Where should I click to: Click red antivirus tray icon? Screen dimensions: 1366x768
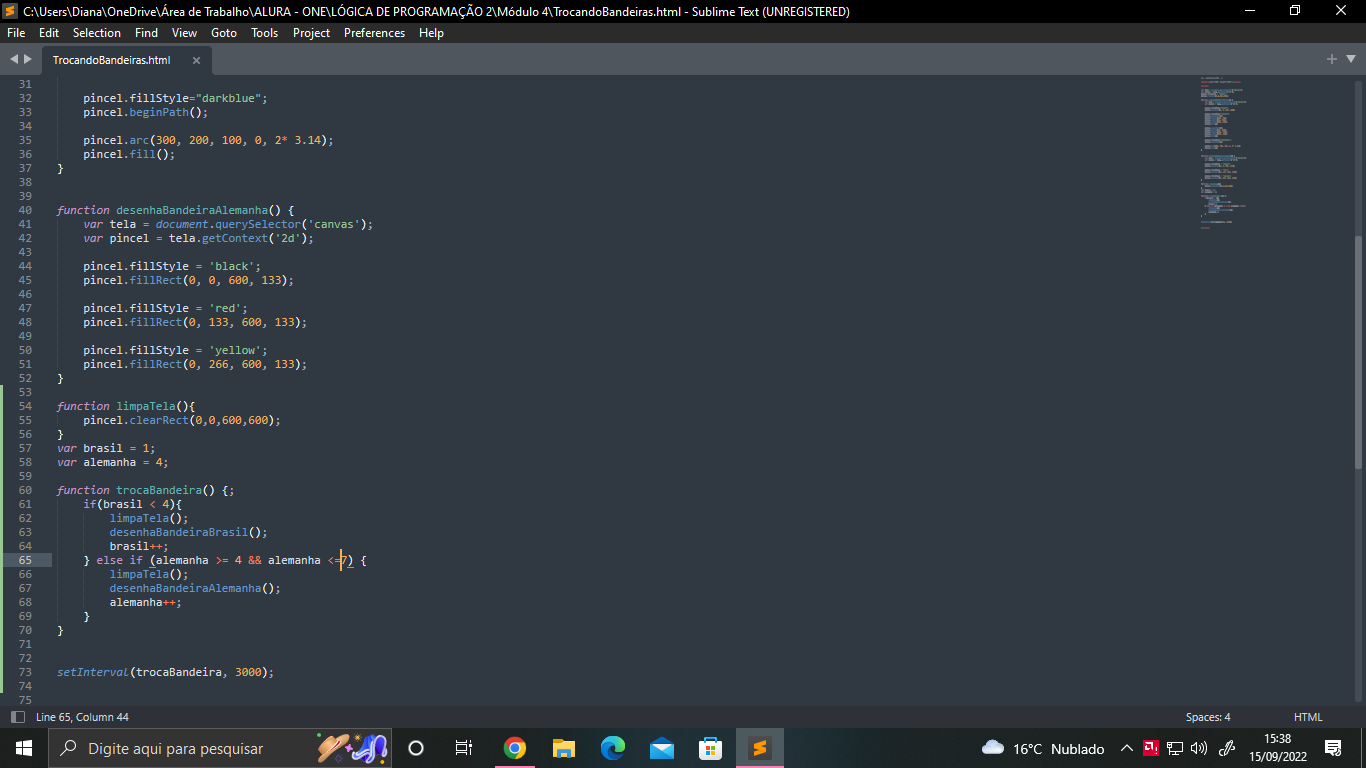pyautogui.click(x=1151, y=748)
